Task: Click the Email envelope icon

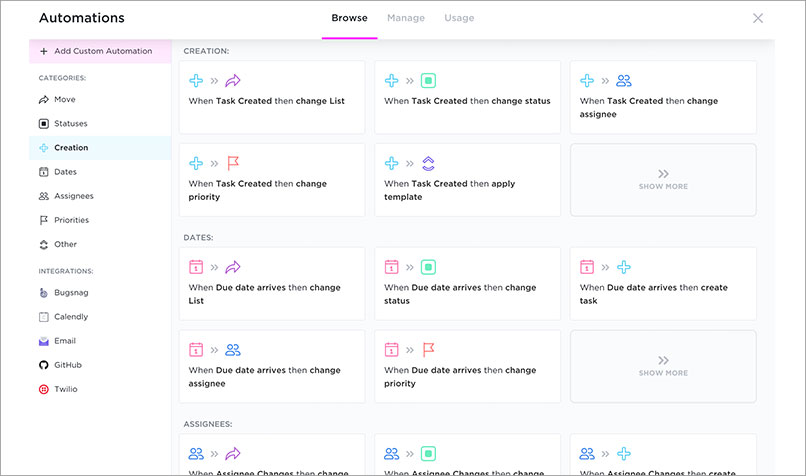Action: (44, 341)
